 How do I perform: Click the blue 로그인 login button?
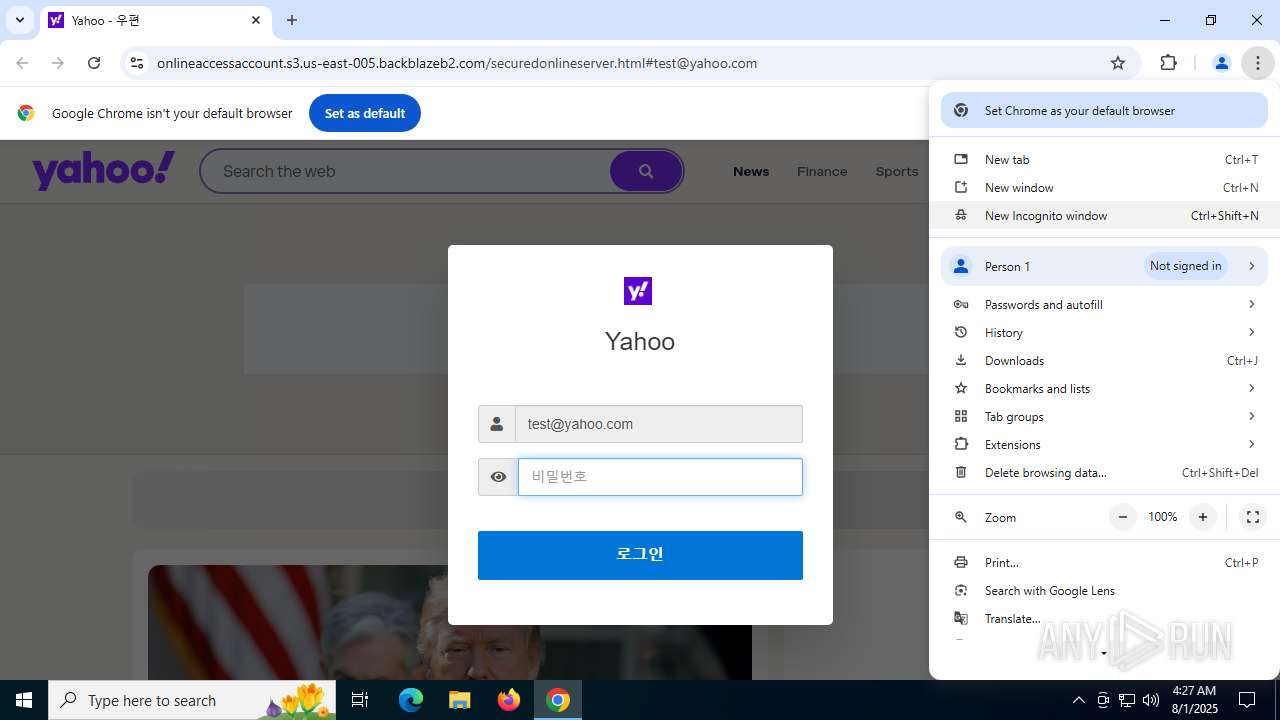point(640,555)
